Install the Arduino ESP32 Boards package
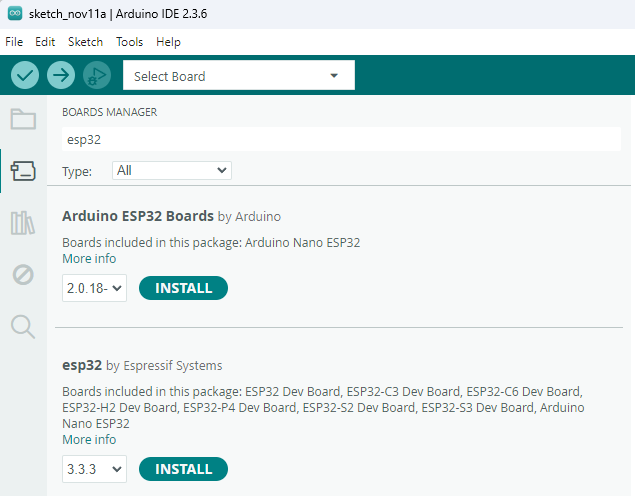635x496 pixels. (x=183, y=288)
